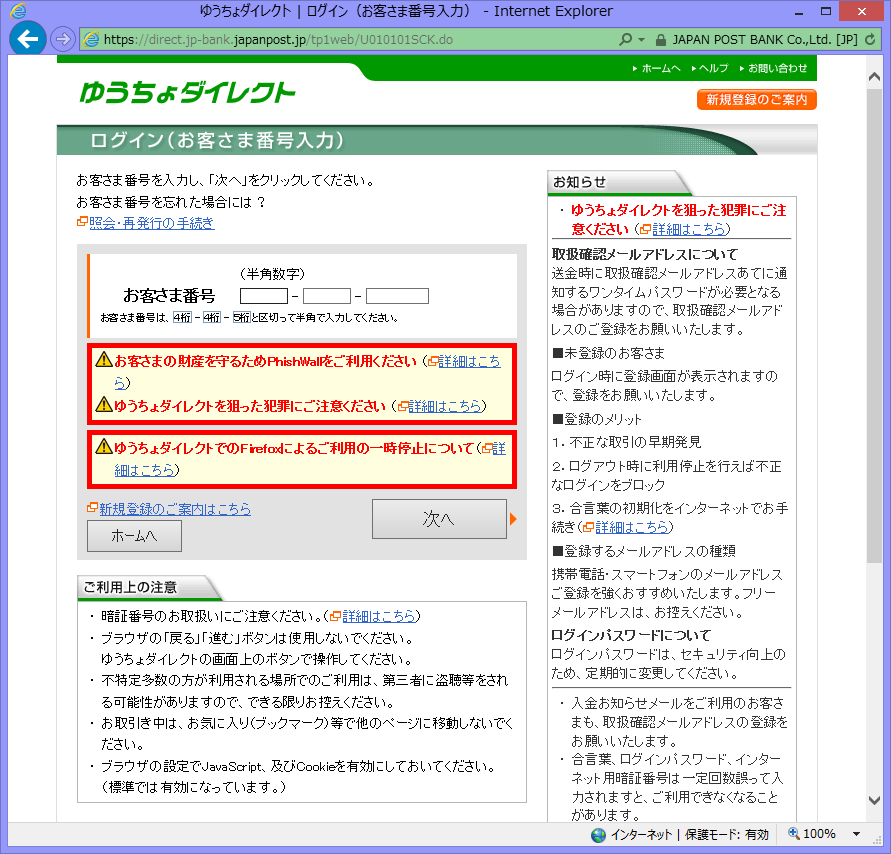This screenshot has height=854, width=891.
Task: Click the browser Forward arrow button
Action: [x=63, y=39]
